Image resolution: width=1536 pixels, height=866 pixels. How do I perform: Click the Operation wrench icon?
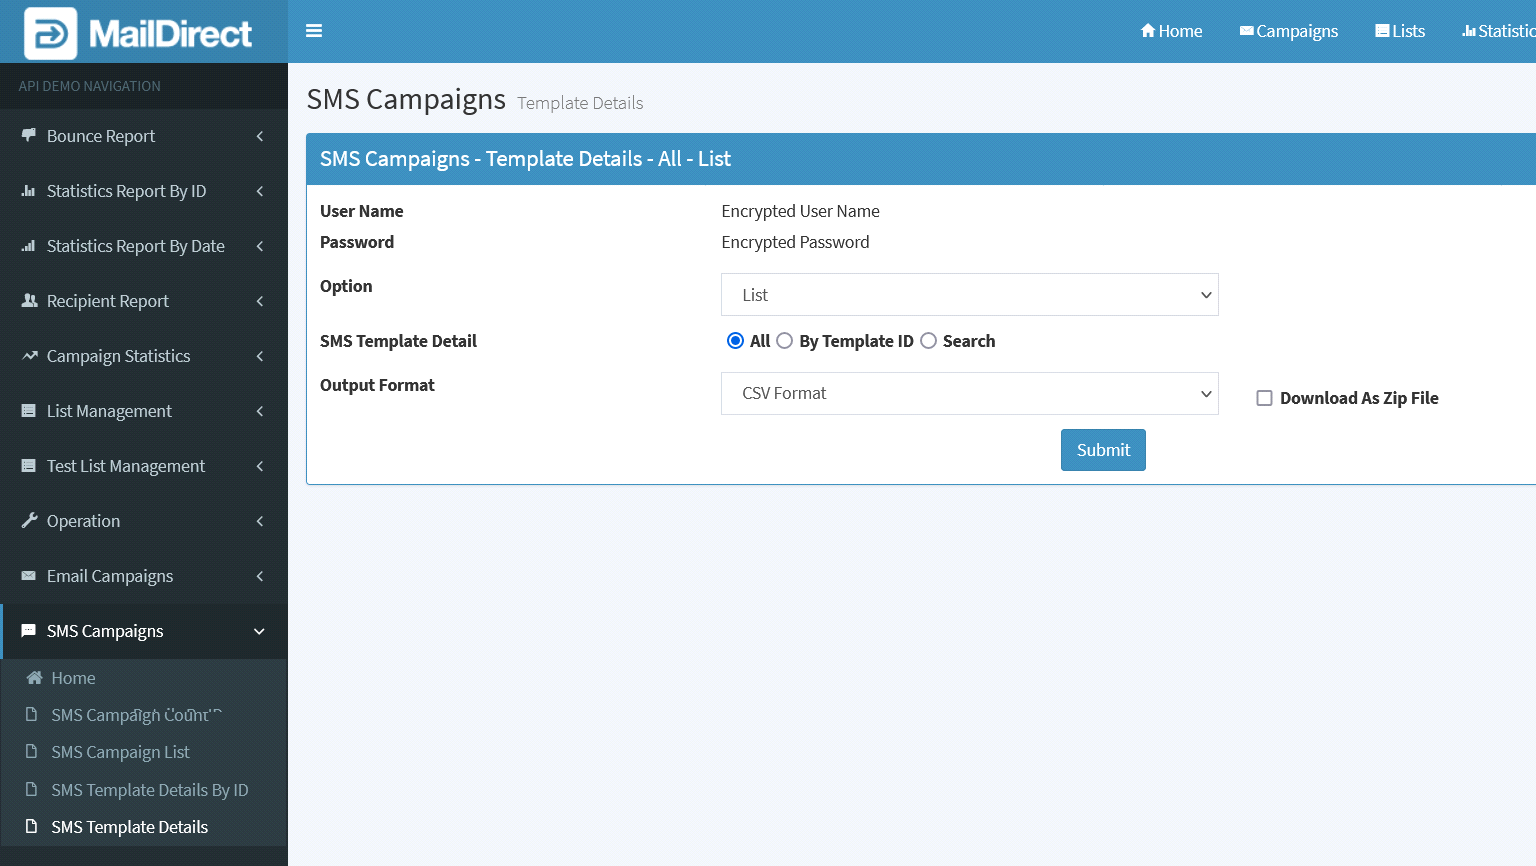[x=29, y=521]
